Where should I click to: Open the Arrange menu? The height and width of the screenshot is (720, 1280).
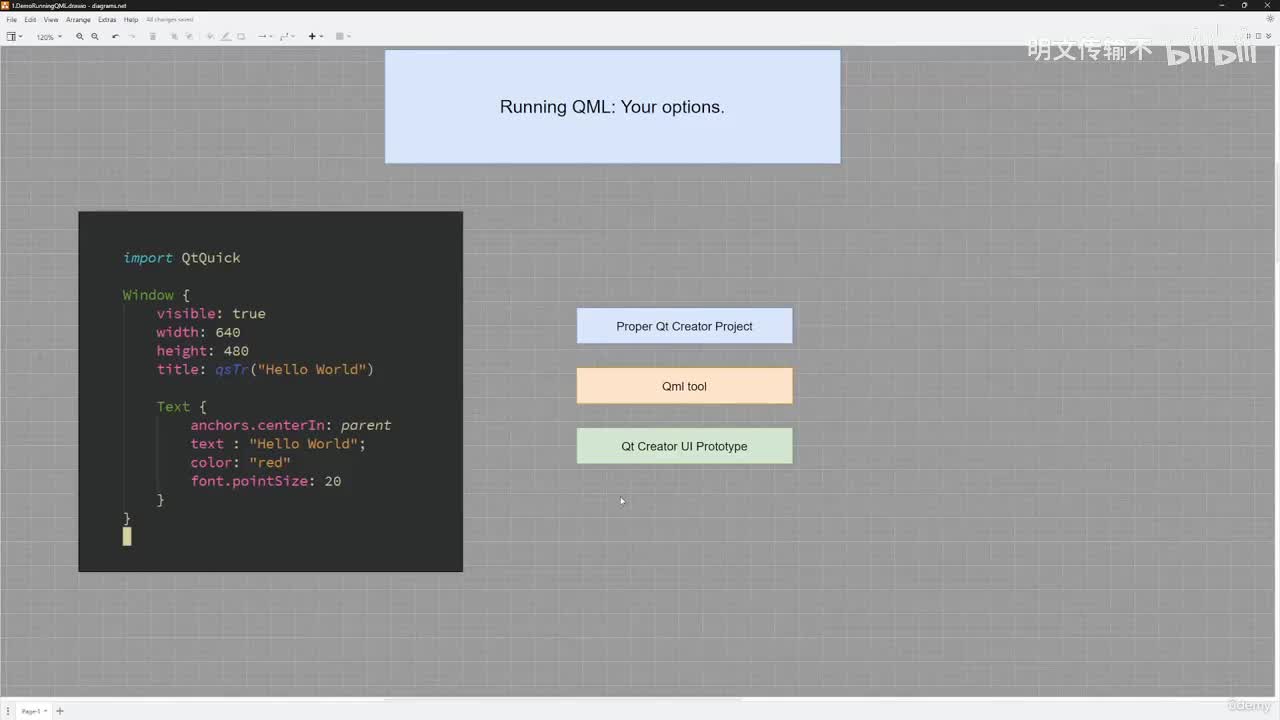78,20
